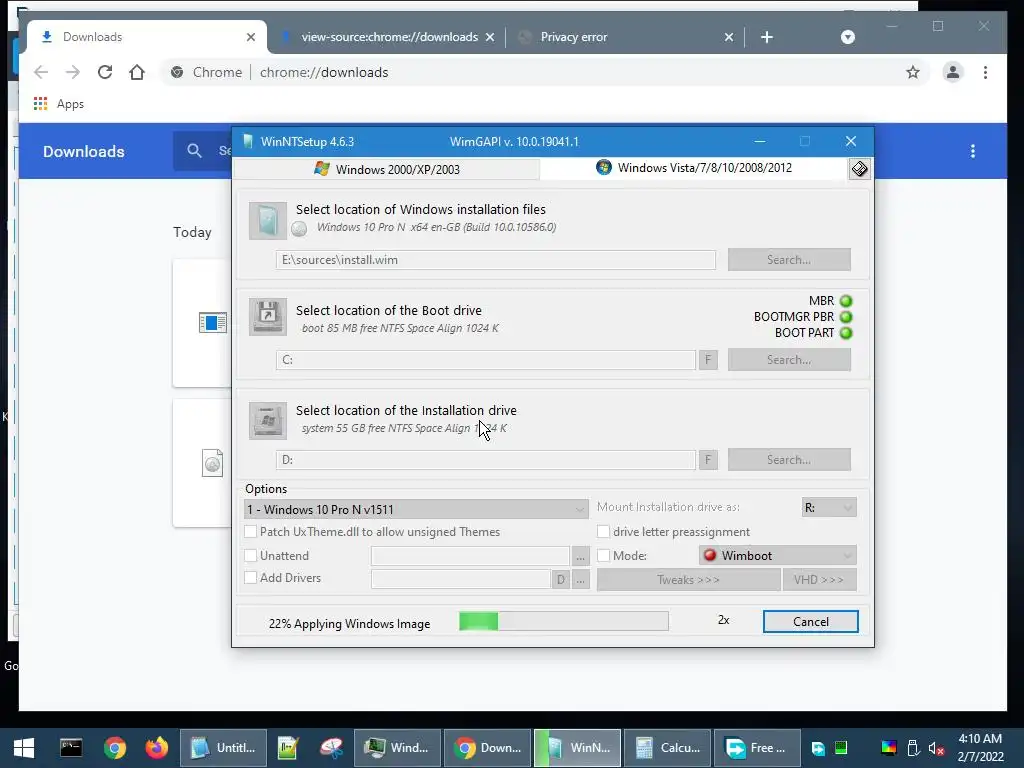Click the browse ellipsis button for Unattend
This screenshot has width=1024, height=768.
580,556
